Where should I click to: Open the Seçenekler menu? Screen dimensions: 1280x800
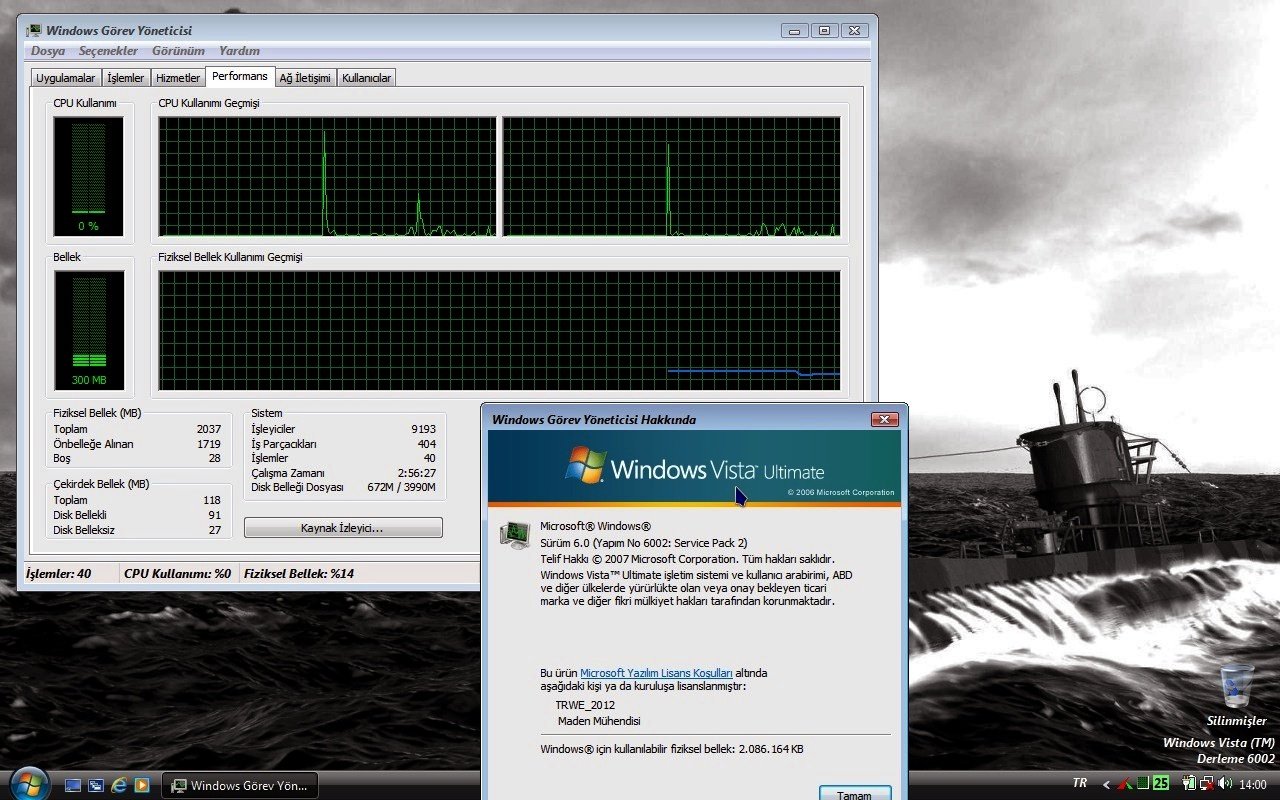108,51
